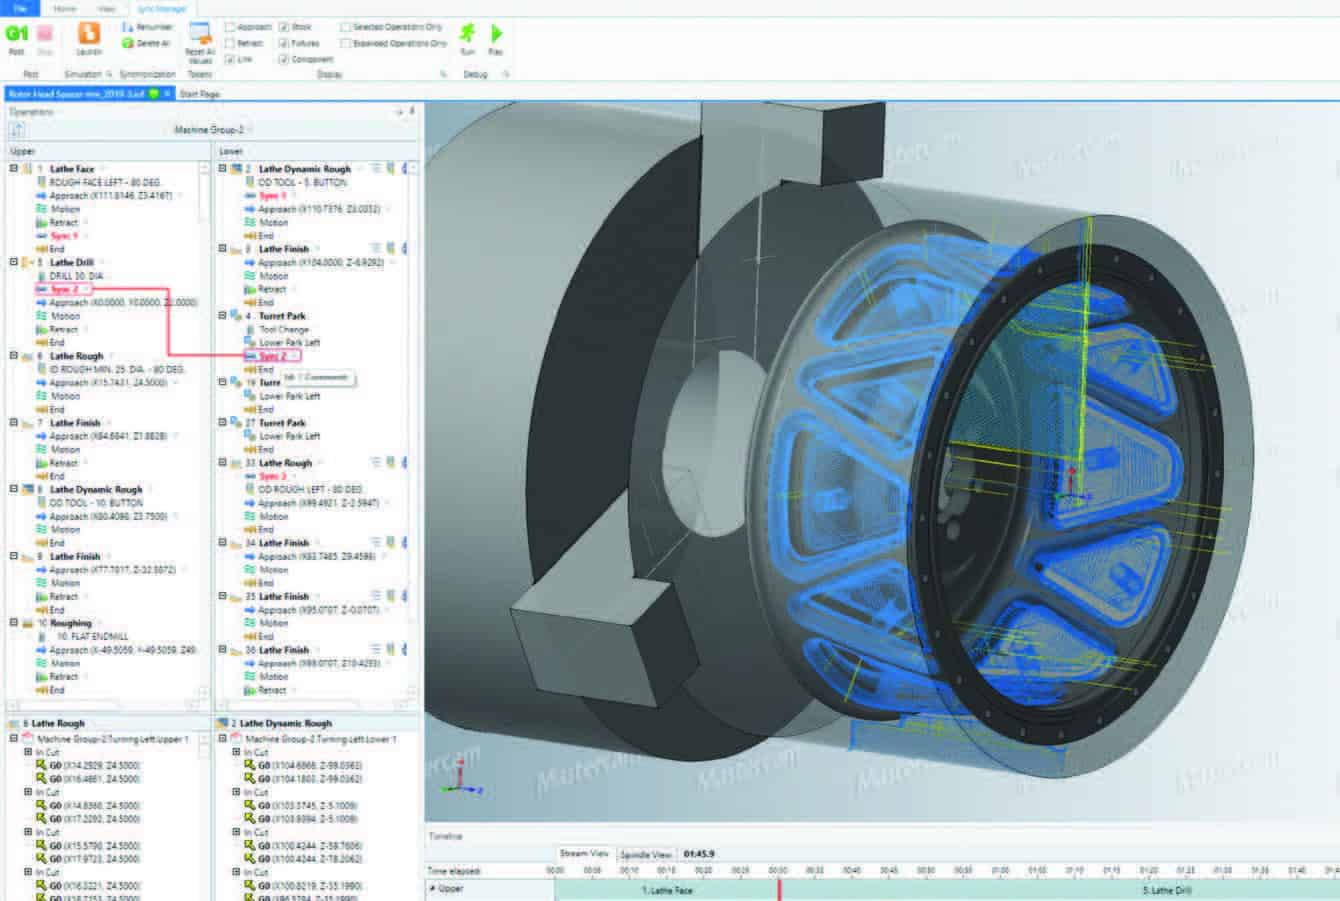Click the Reset All Values icon

[x=200, y=35]
